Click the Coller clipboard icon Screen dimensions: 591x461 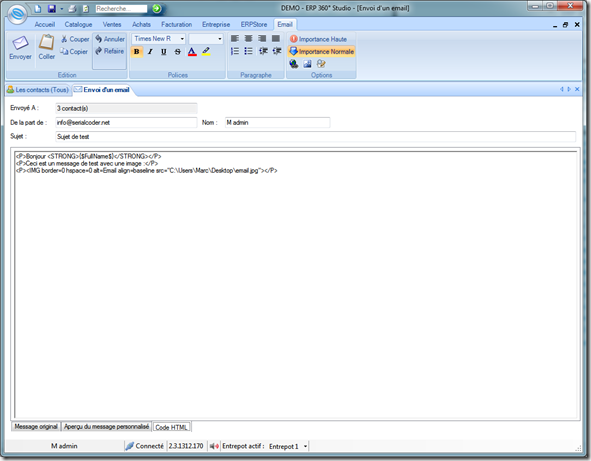tap(46, 42)
